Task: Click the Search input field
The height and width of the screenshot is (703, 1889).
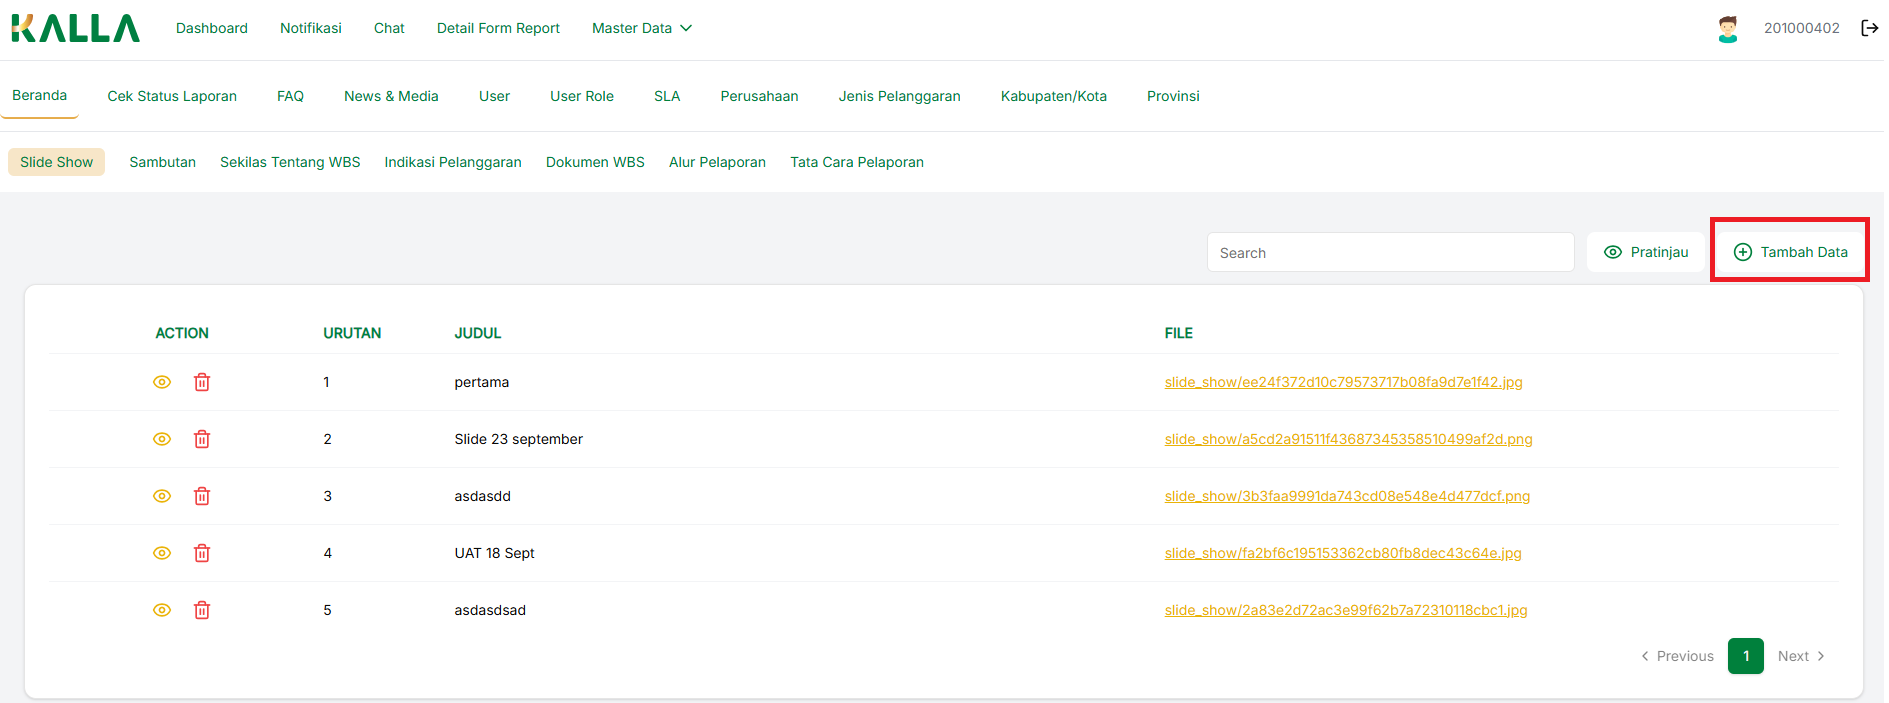Action: 1390,253
